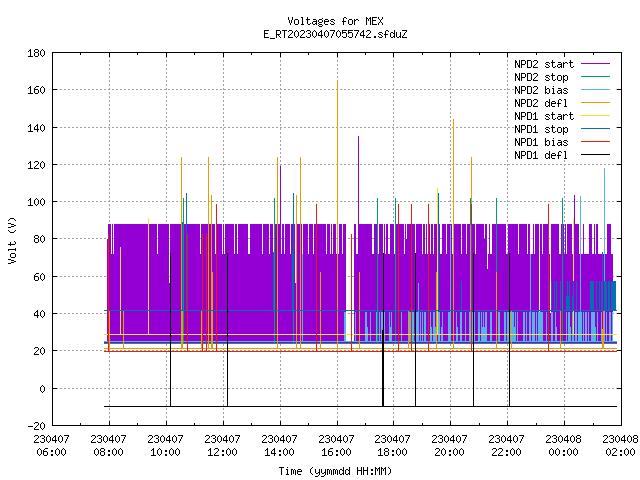This screenshot has width=640, height=480.
Task: Pick the purple NPD2 start legend line sample
Action: [596, 64]
